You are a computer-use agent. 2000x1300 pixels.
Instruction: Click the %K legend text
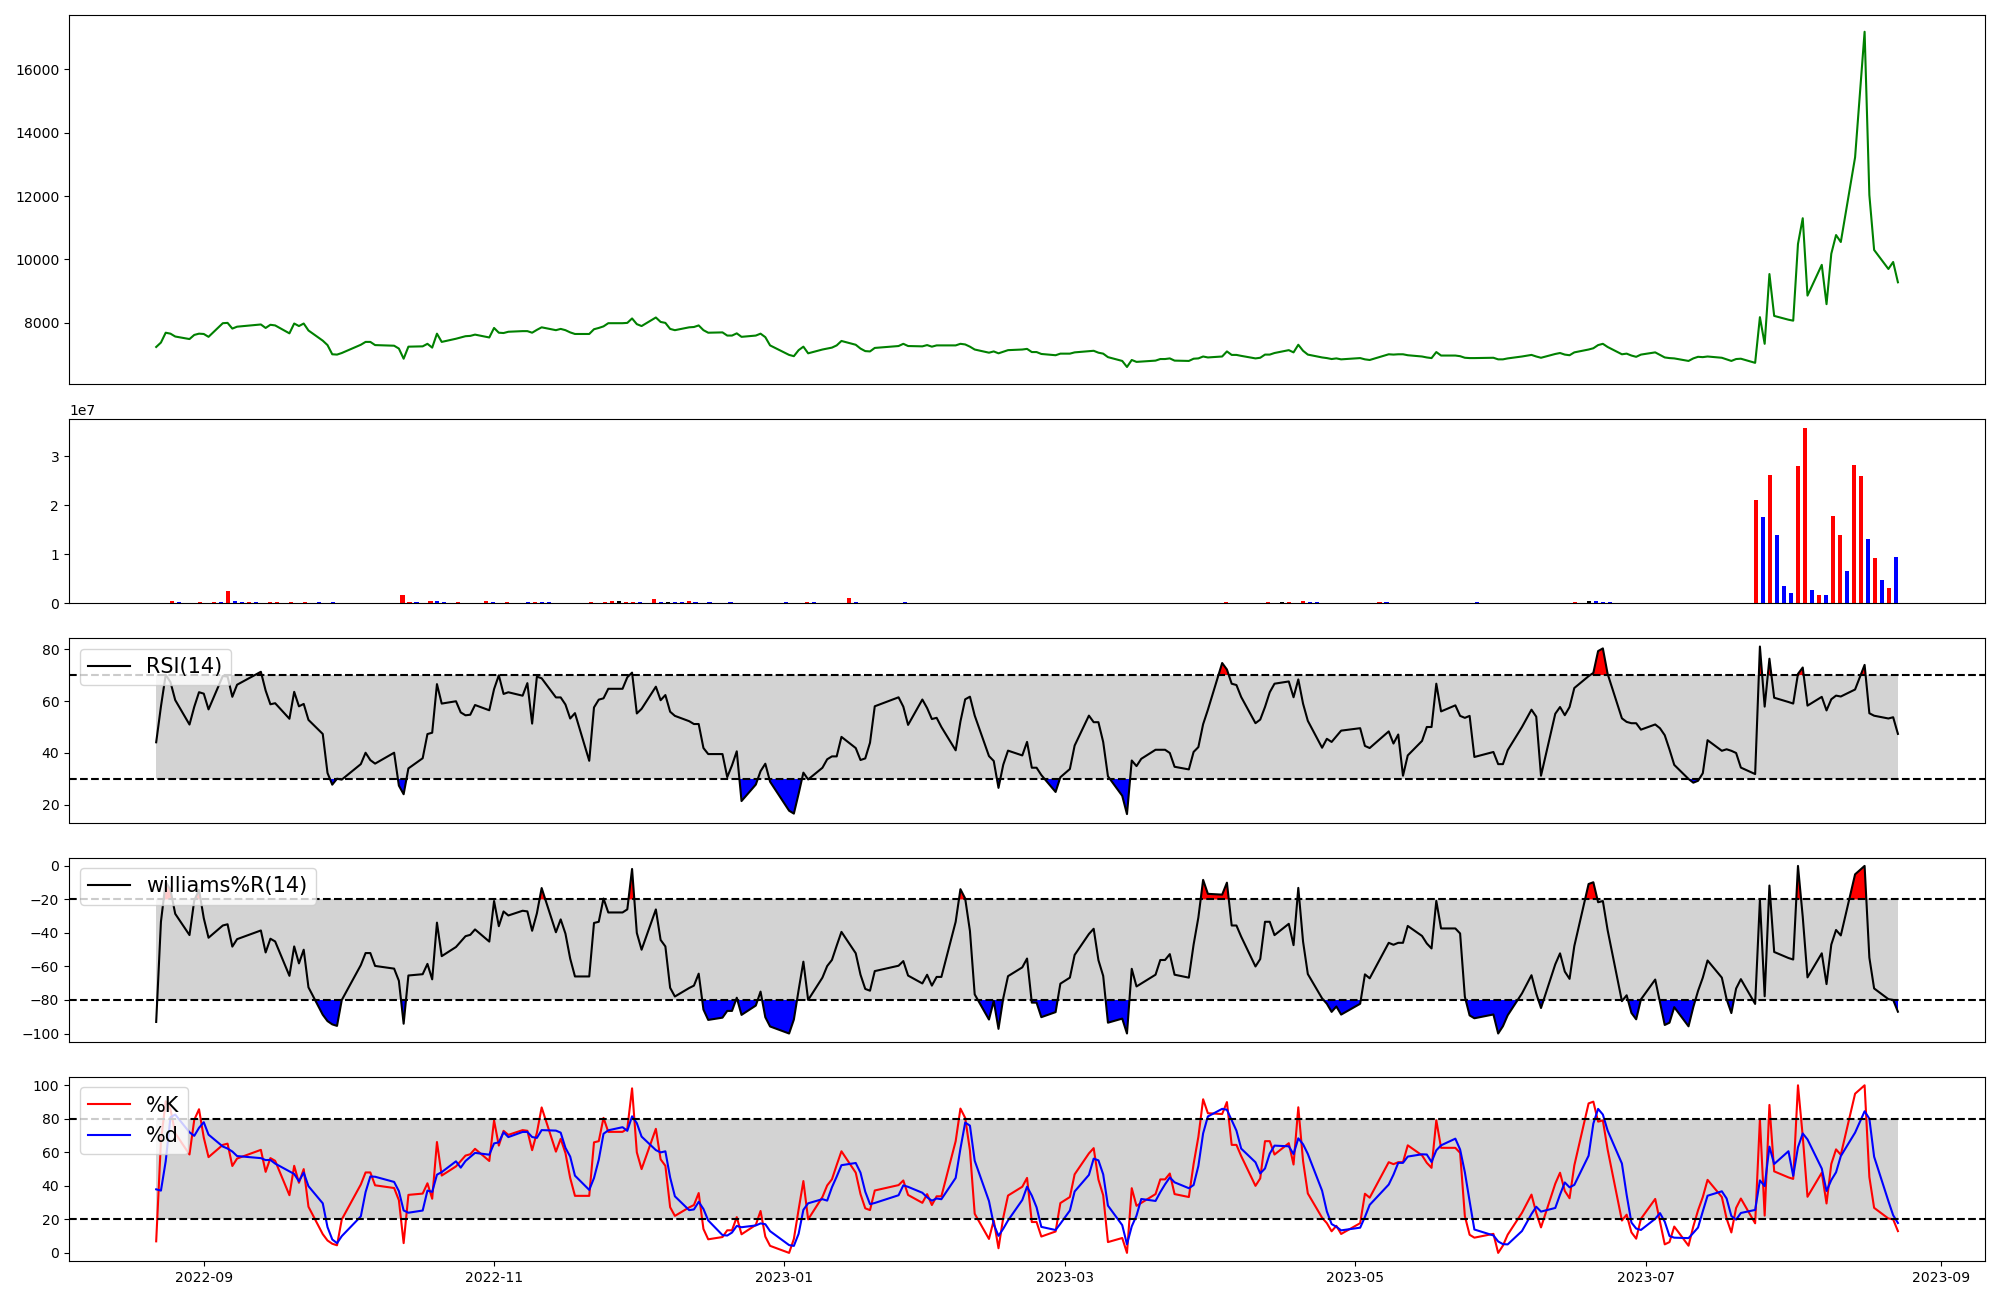(162, 1104)
